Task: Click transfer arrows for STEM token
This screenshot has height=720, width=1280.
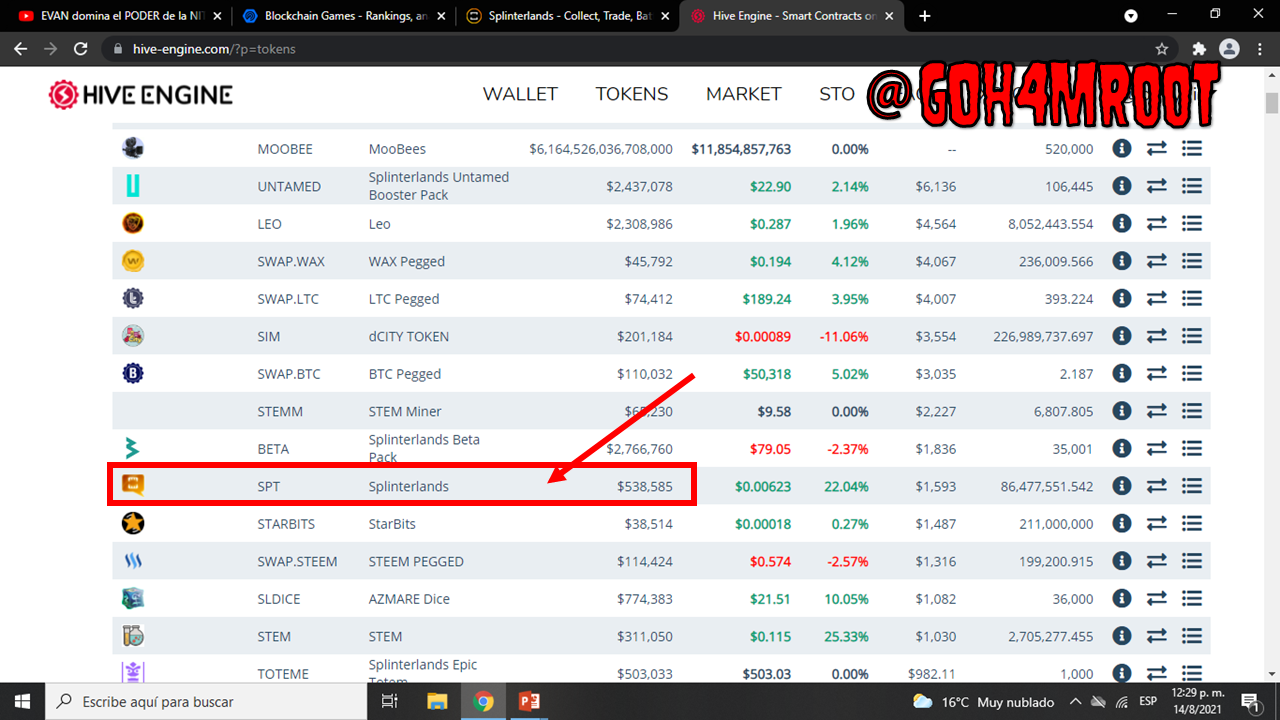Action: 1157,636
